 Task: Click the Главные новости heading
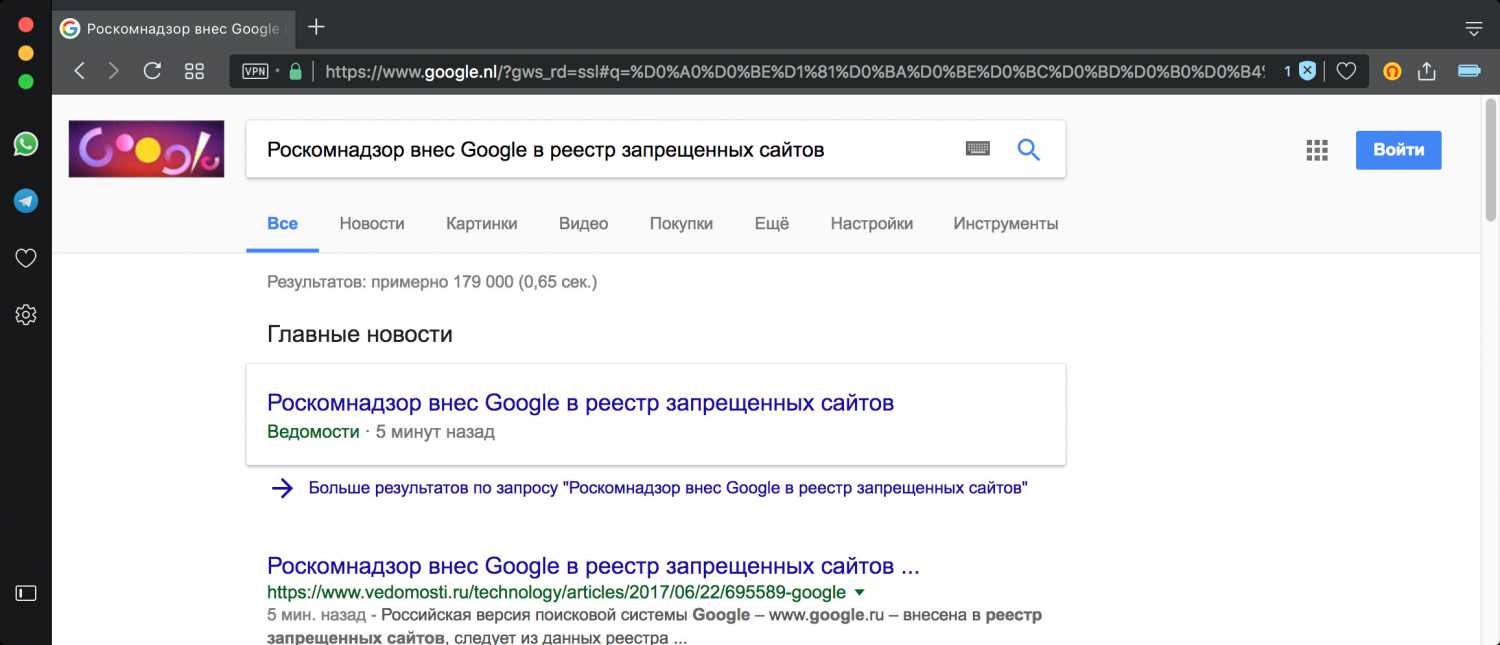click(x=360, y=334)
